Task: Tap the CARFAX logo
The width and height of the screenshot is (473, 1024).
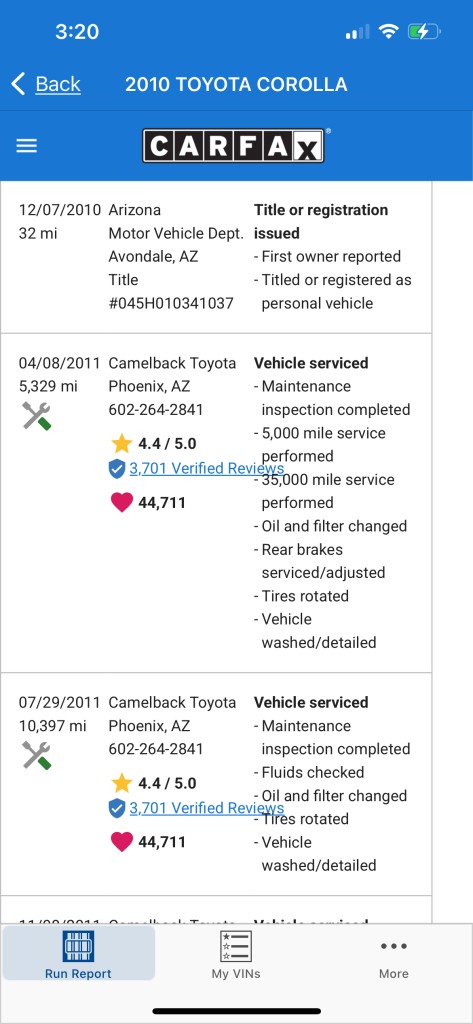Action: tap(233, 145)
